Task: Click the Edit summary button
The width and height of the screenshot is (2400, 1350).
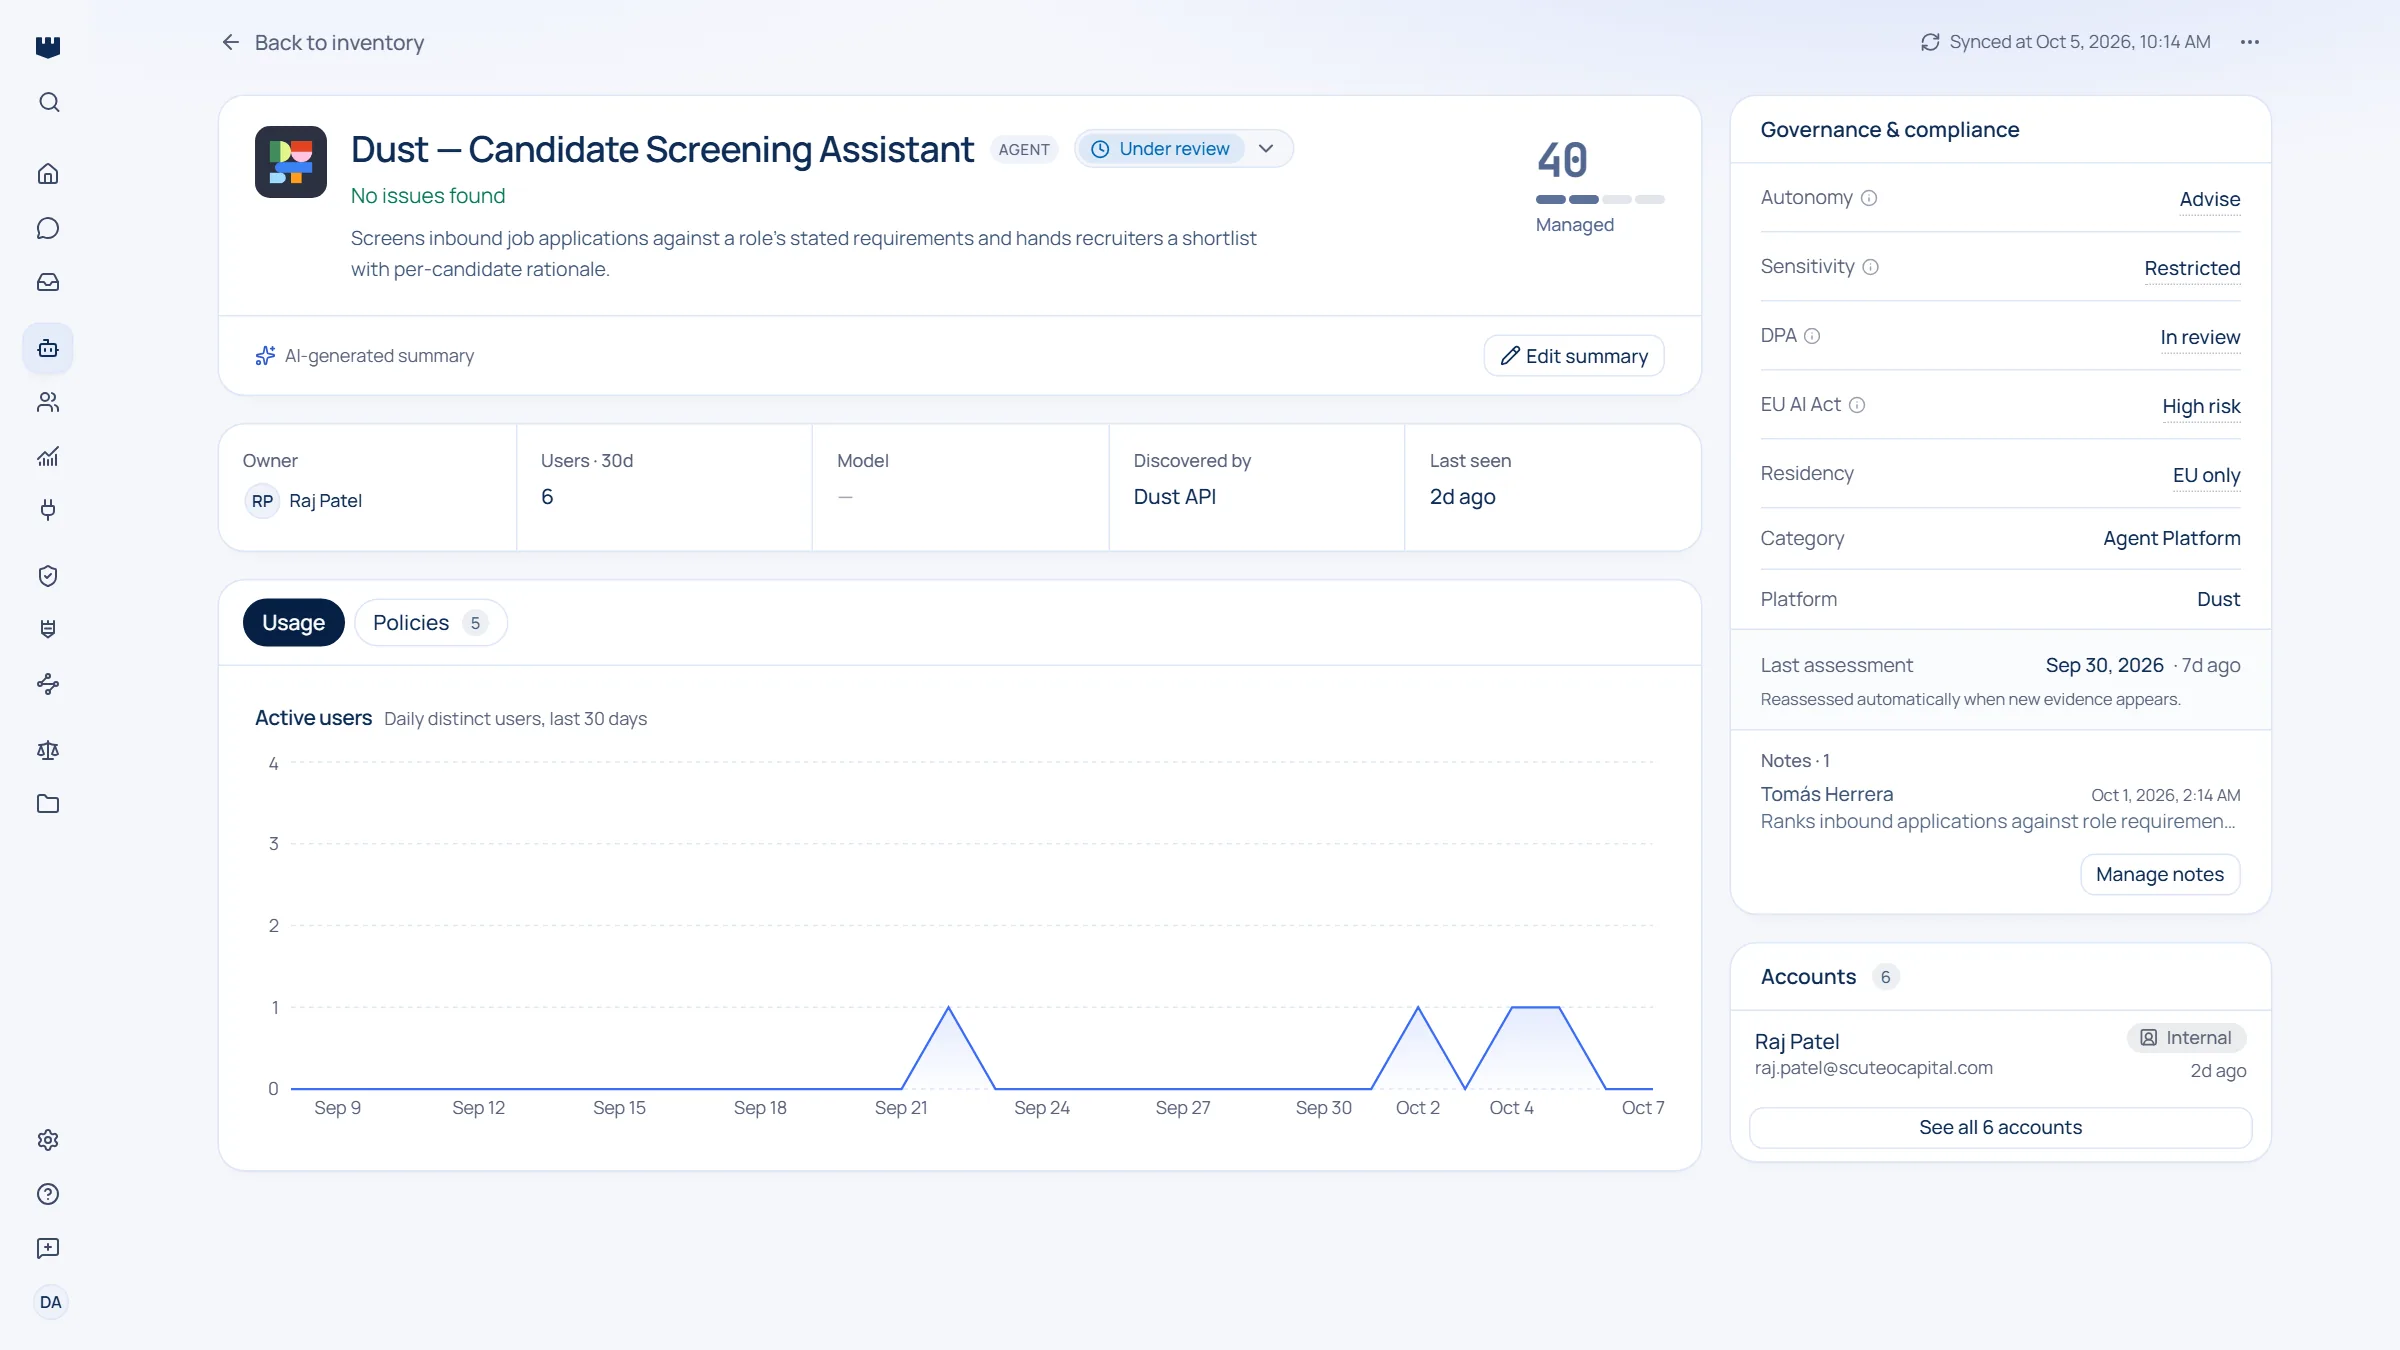Action: [x=1574, y=356]
